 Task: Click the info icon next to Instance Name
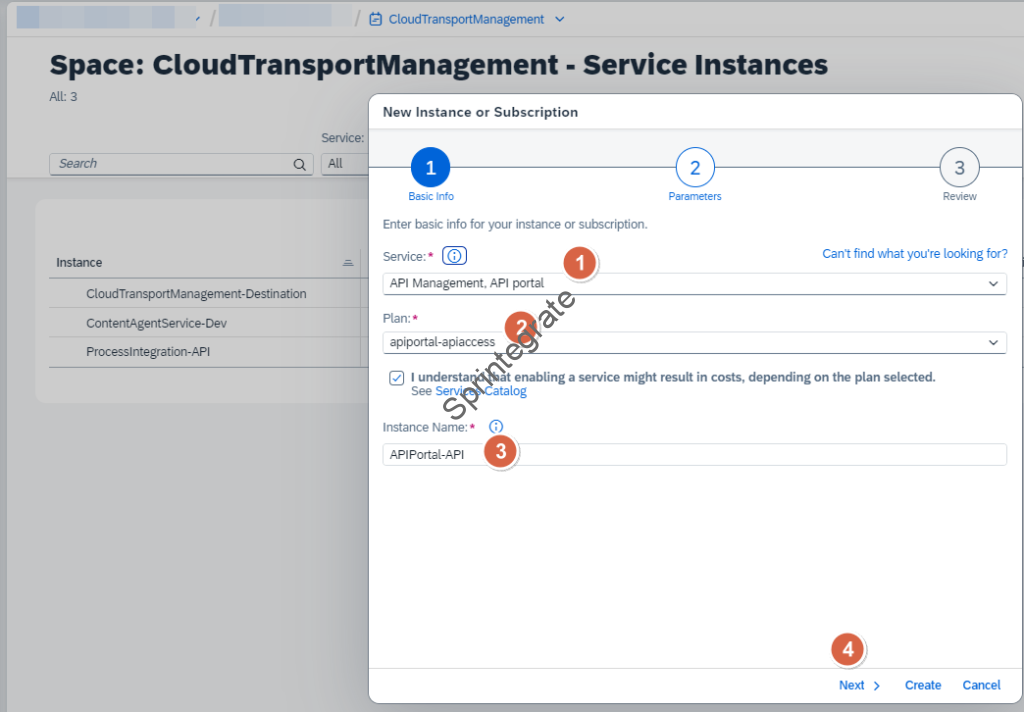tap(495, 426)
